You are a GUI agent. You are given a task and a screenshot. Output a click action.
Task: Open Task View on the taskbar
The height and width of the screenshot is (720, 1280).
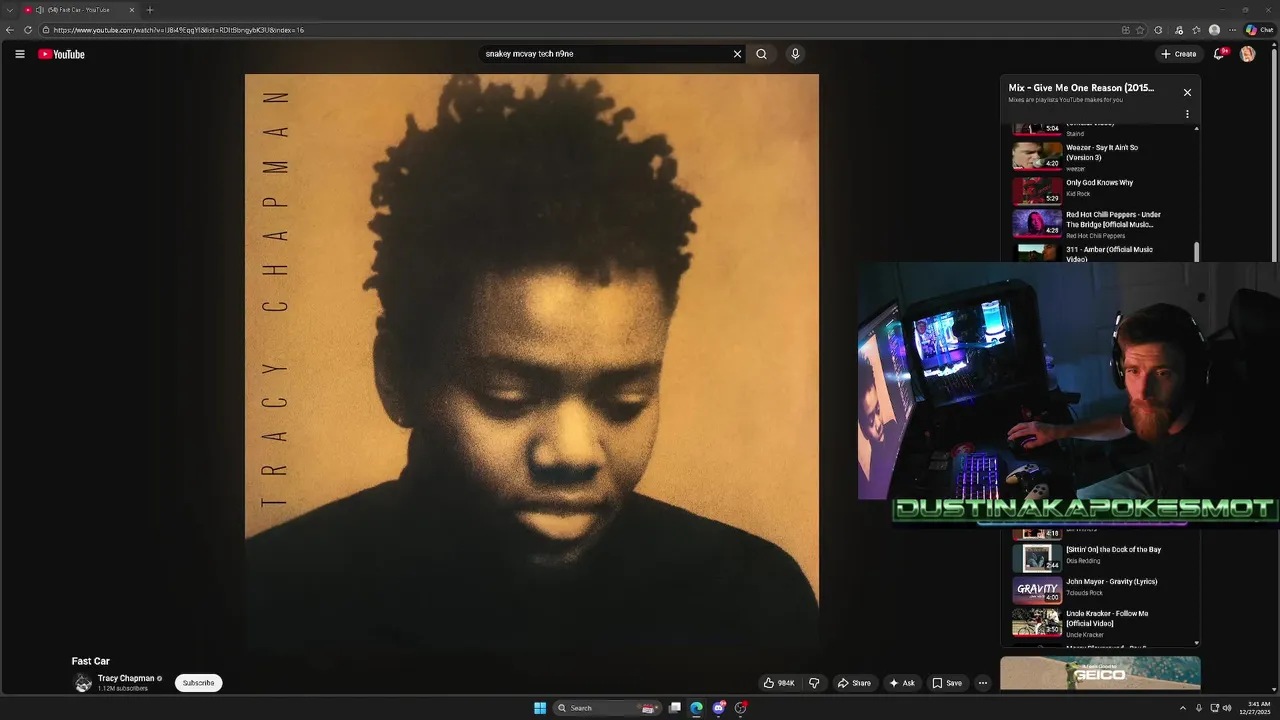675,708
